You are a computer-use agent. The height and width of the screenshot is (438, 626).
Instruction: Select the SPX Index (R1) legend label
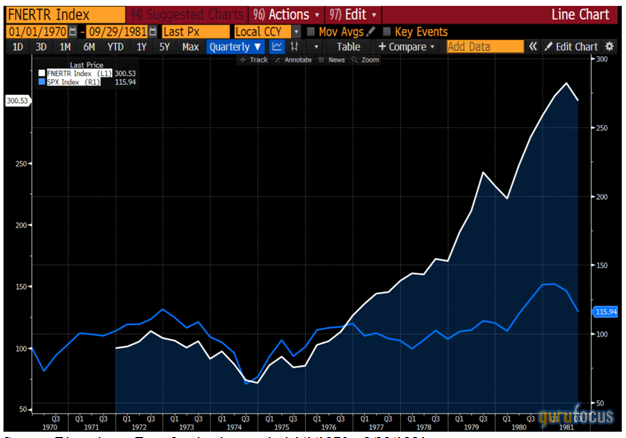tap(73, 82)
